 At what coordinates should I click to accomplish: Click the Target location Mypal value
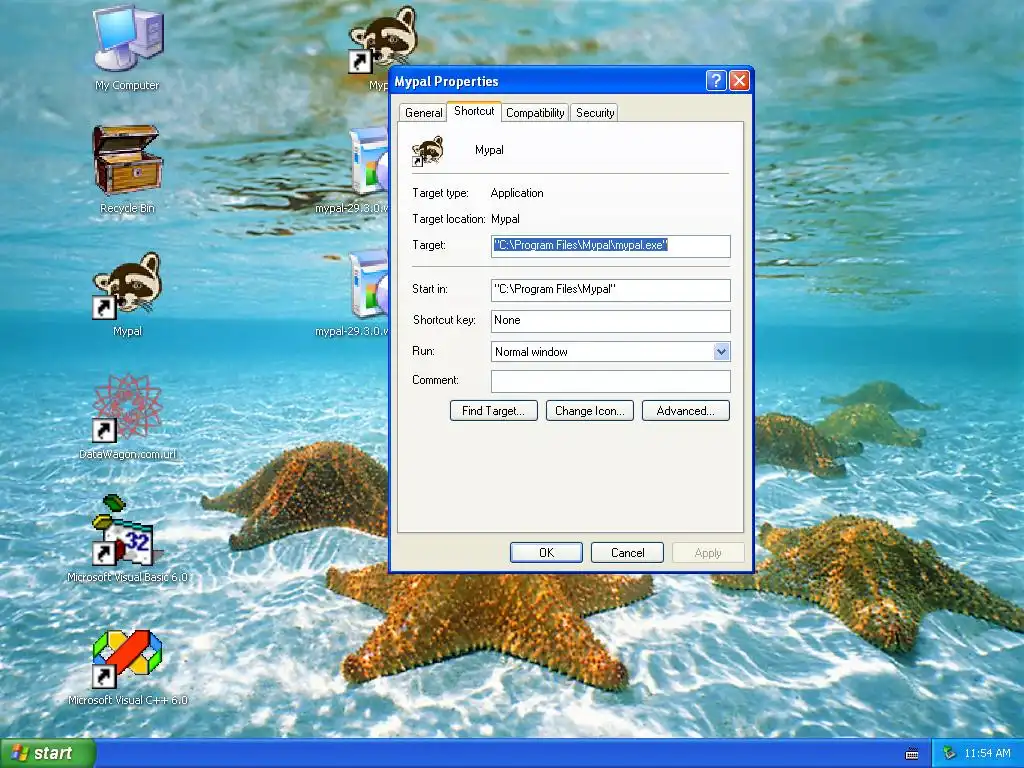point(505,219)
